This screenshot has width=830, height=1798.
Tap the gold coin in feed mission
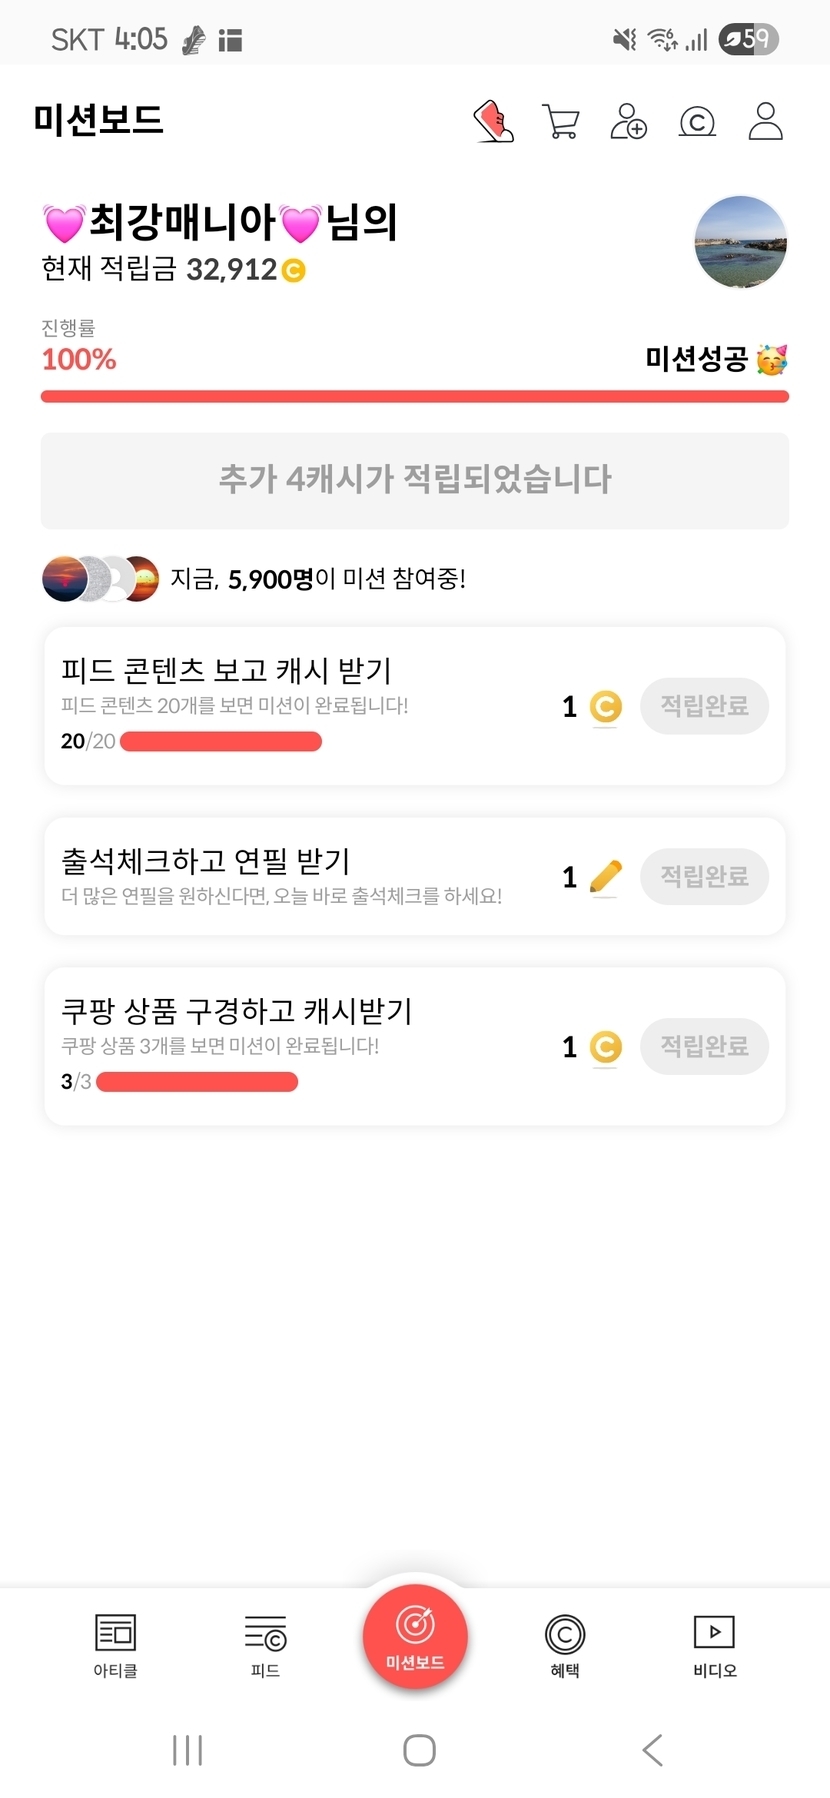(605, 706)
